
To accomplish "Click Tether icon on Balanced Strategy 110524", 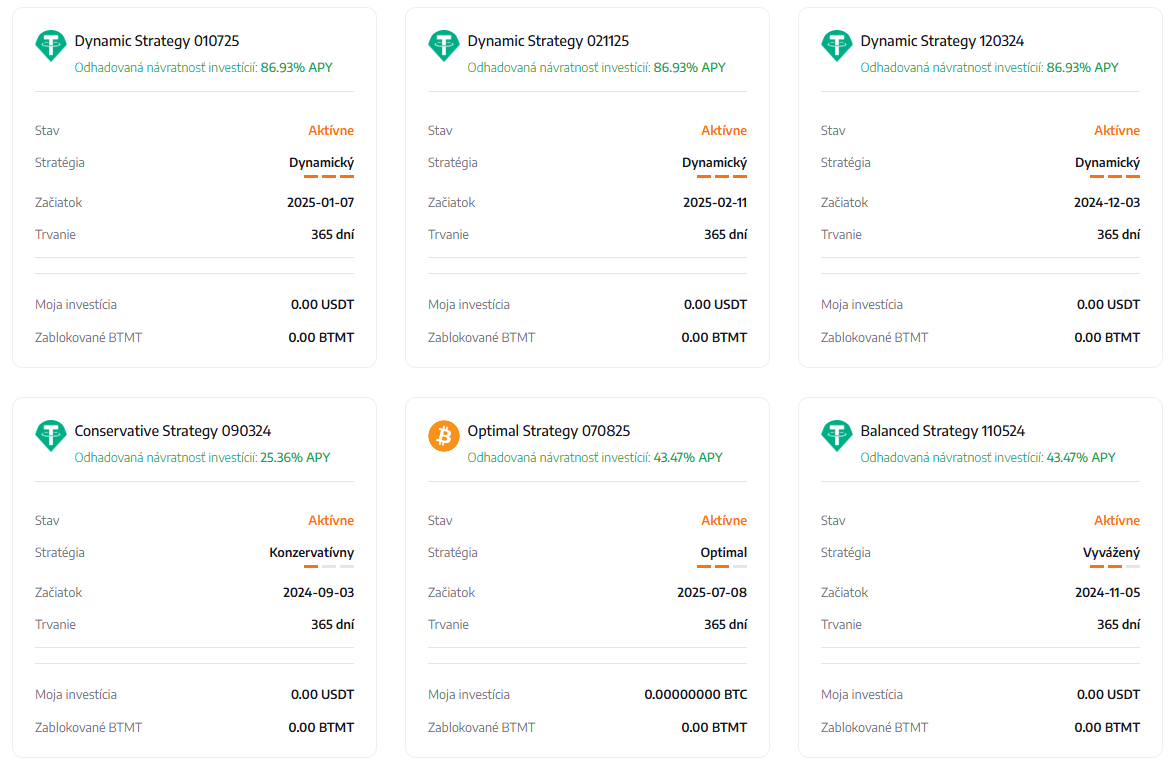I will [837, 437].
